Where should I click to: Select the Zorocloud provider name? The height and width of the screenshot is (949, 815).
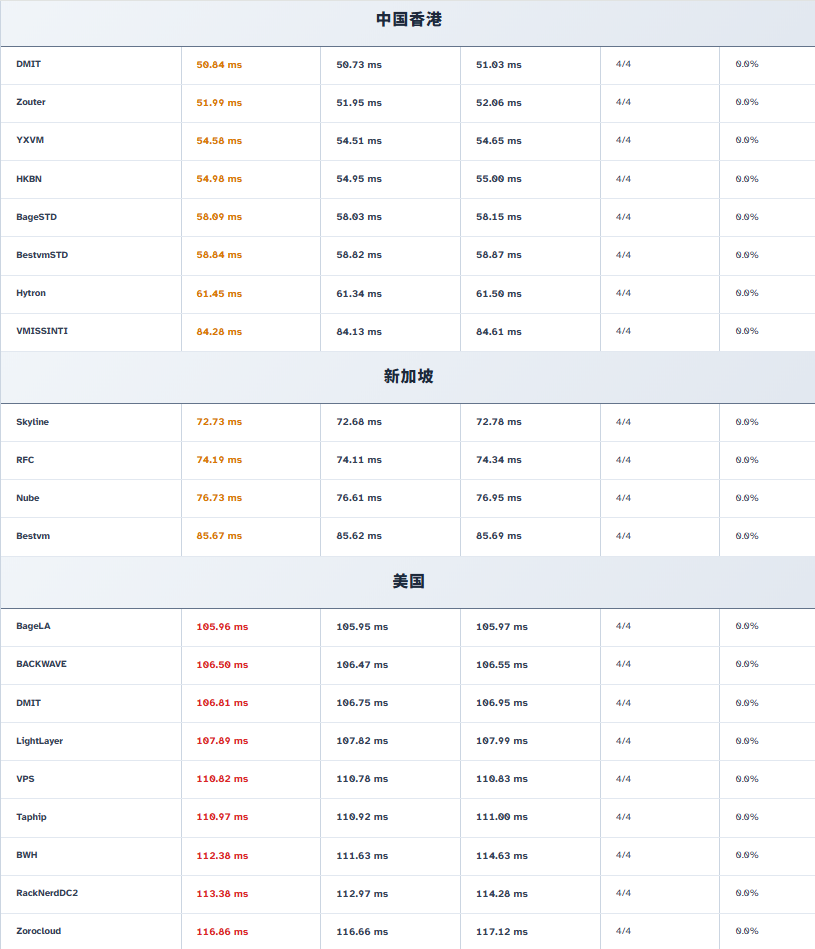(x=38, y=931)
